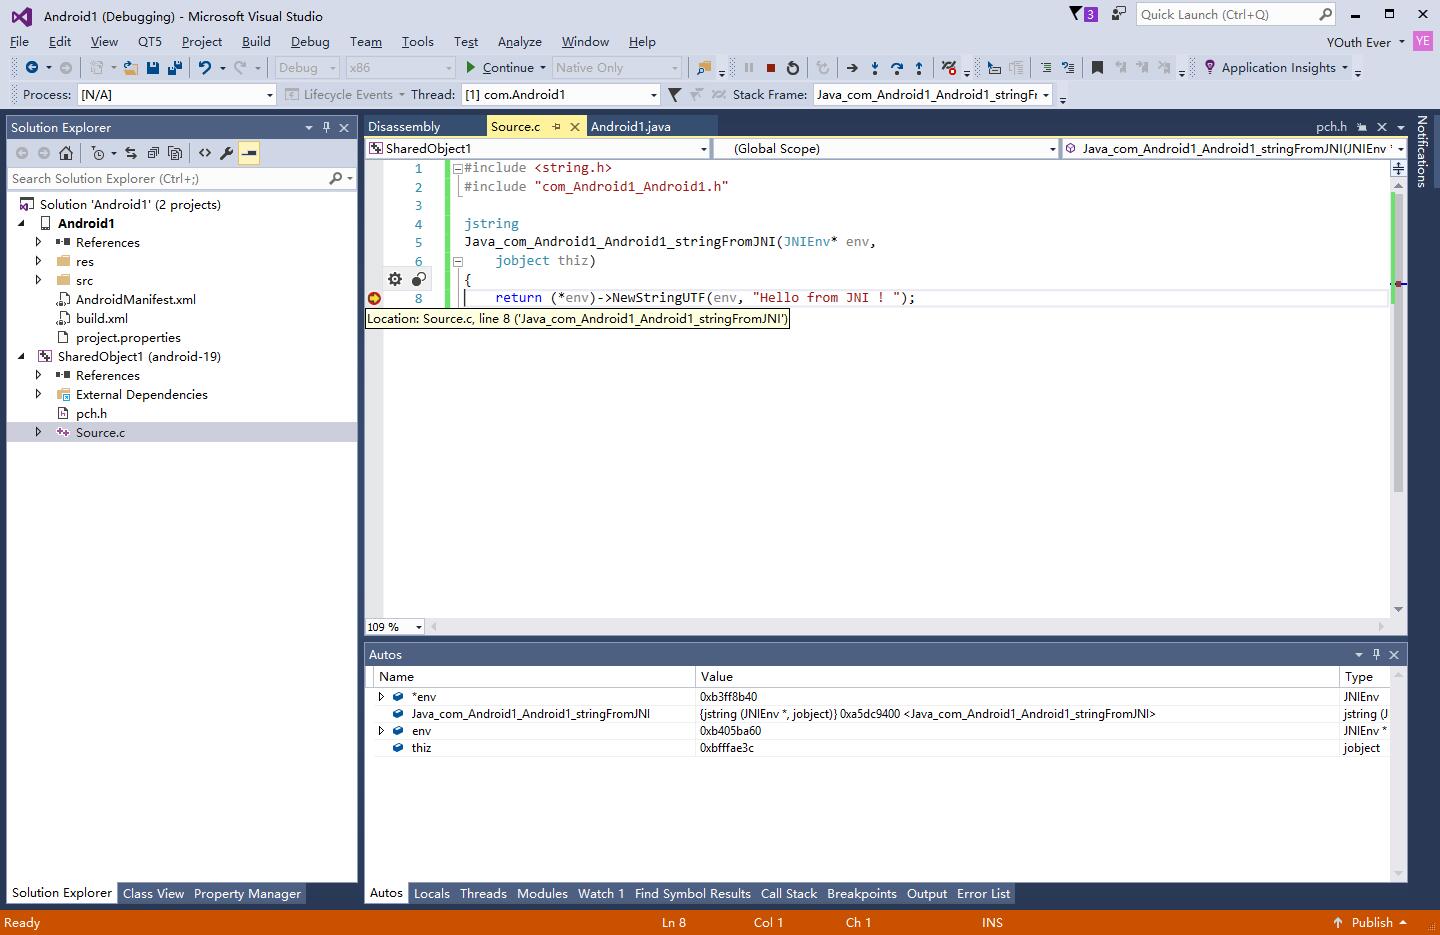Open the Debug menu

tap(310, 41)
